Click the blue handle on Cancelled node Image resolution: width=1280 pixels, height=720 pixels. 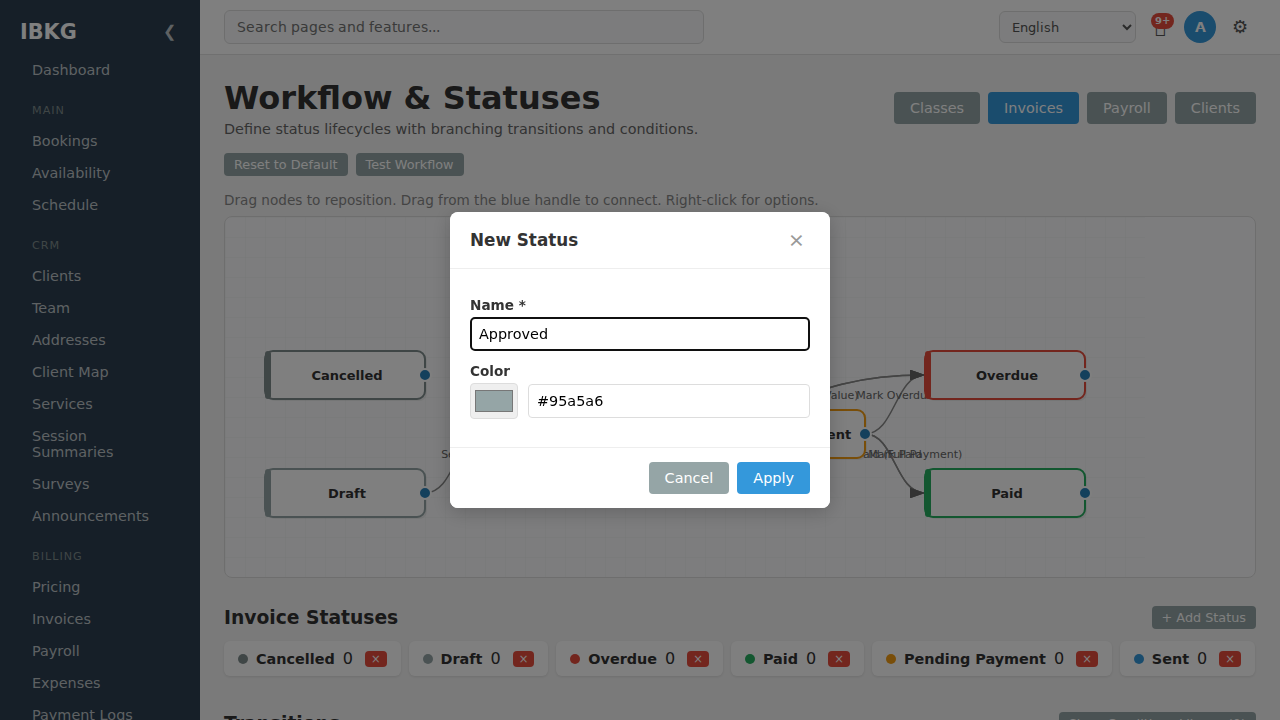pos(425,375)
